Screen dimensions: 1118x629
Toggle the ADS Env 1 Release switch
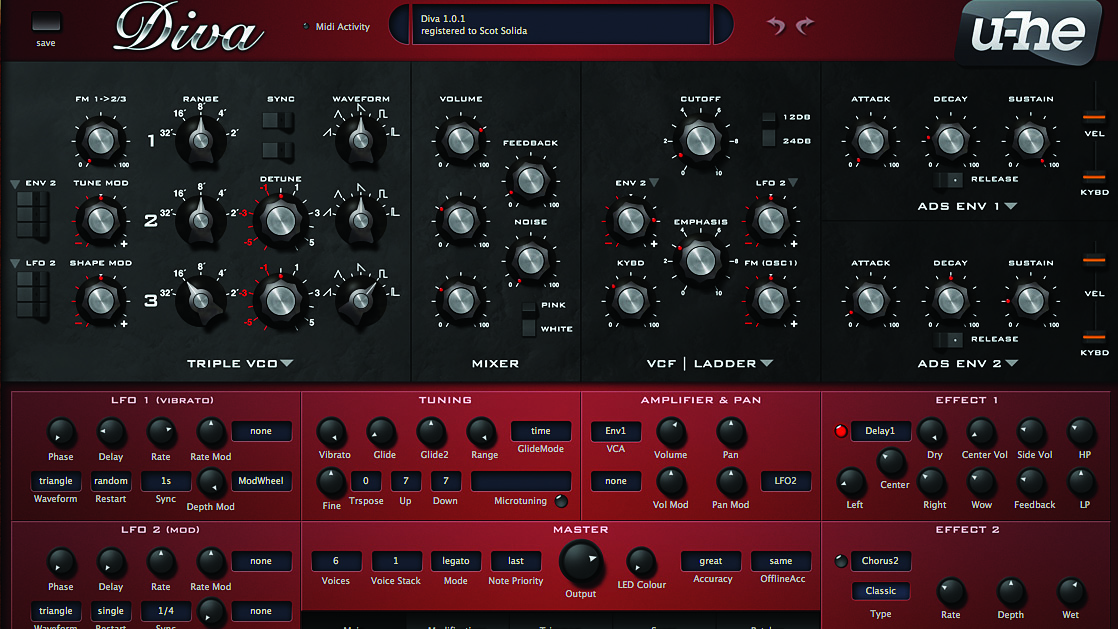pos(948,179)
